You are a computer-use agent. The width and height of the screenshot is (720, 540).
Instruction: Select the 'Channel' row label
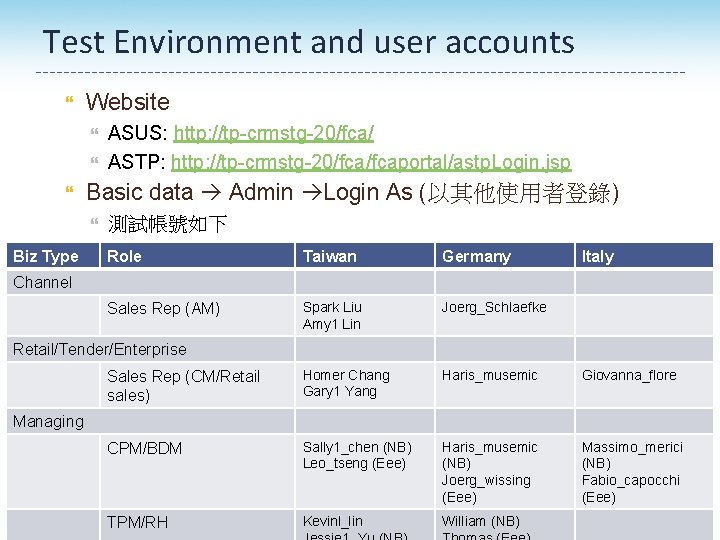(x=42, y=282)
